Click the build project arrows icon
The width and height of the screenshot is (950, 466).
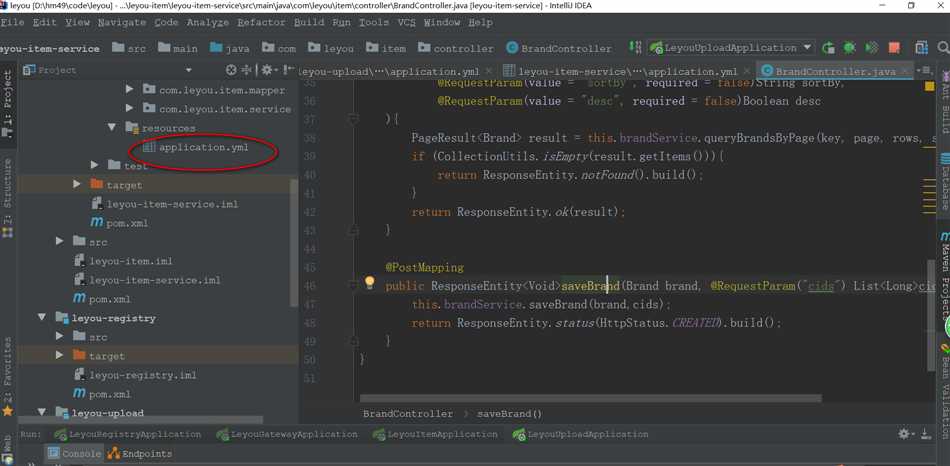click(636, 48)
